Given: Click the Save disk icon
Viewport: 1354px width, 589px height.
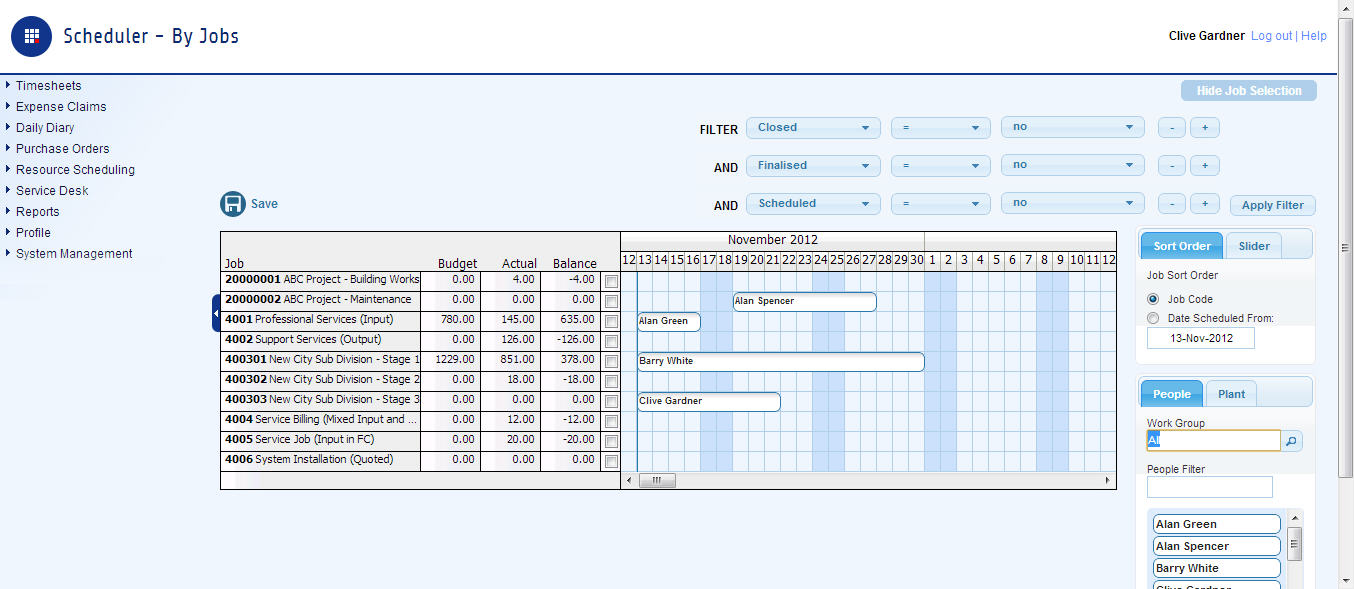Looking at the screenshot, I should pos(232,204).
